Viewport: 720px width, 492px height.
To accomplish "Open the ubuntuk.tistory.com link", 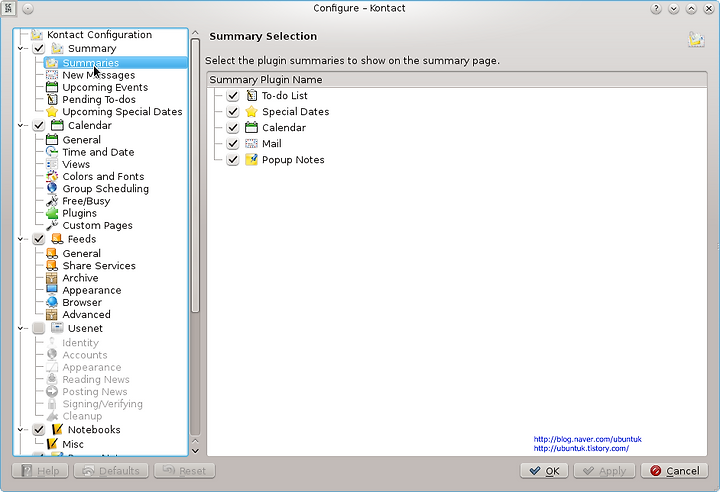I will 581,448.
